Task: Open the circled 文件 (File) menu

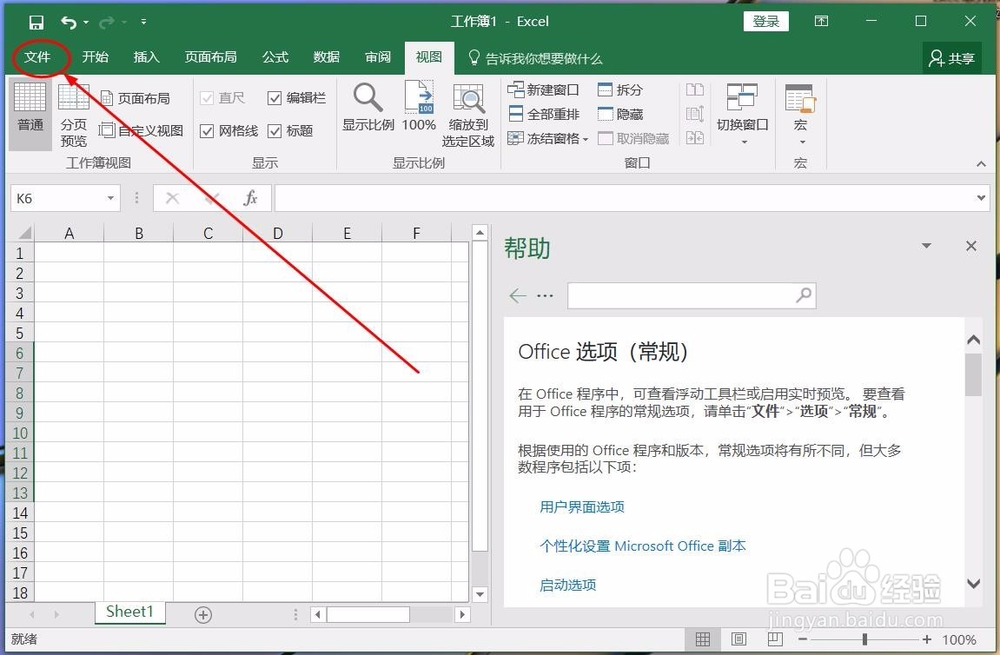Action: (39, 57)
